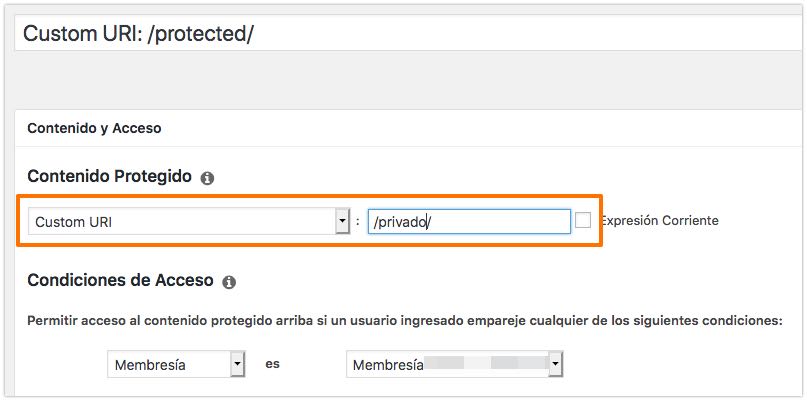Click the Contenido Protegido heading
Screen dimensions: 807x401
(x=109, y=177)
